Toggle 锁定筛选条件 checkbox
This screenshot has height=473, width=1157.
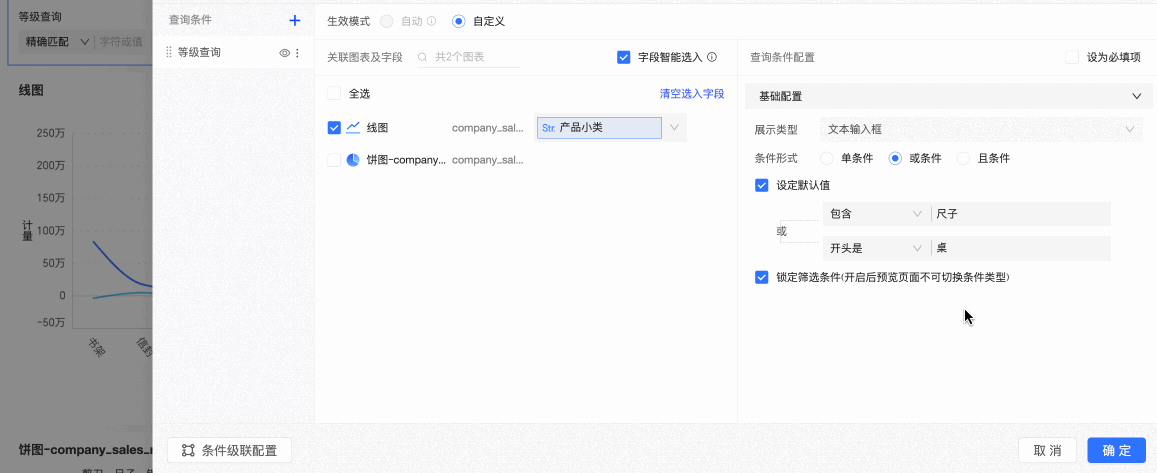pos(762,277)
